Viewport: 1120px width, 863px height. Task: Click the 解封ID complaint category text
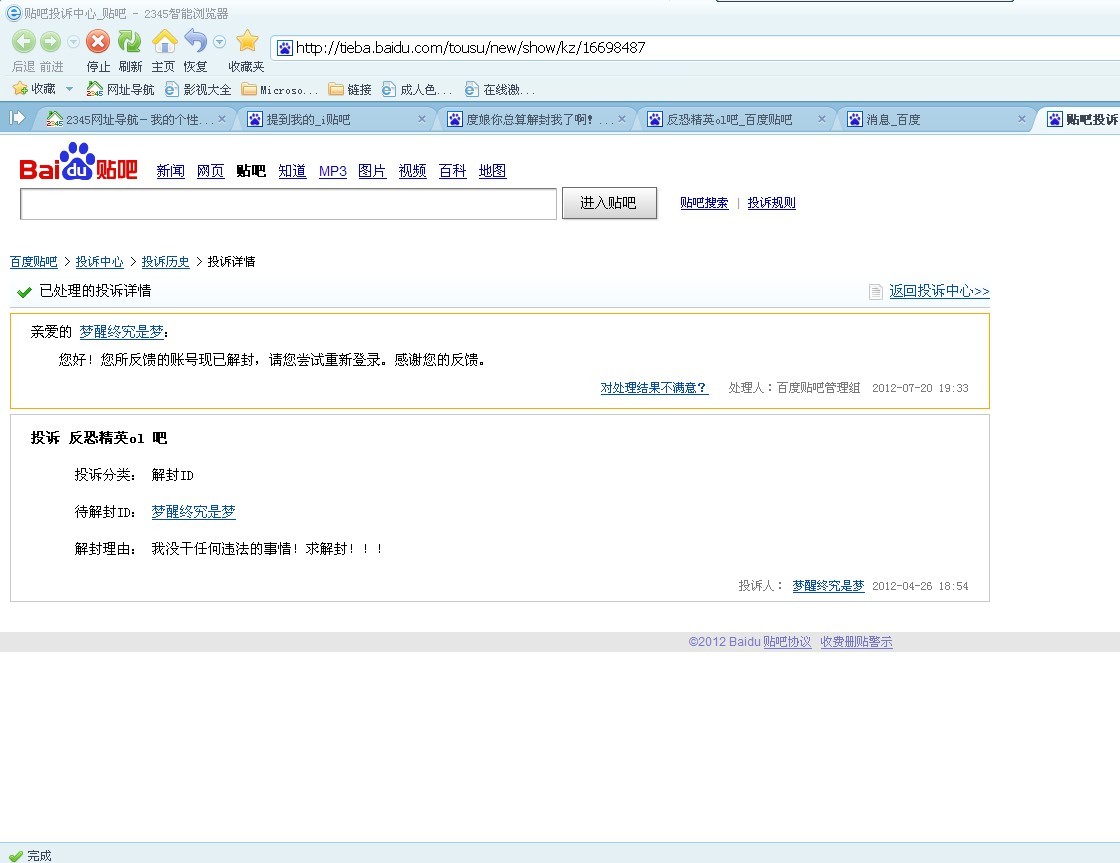pyautogui.click(x=172, y=476)
